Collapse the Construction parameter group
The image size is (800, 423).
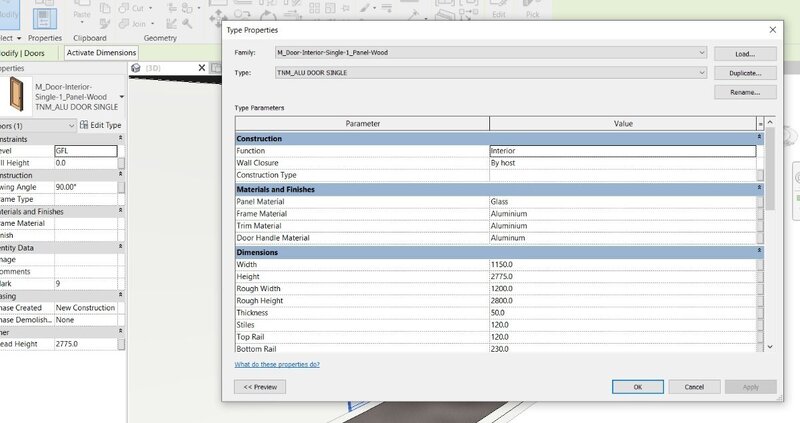pyautogui.click(x=760, y=138)
